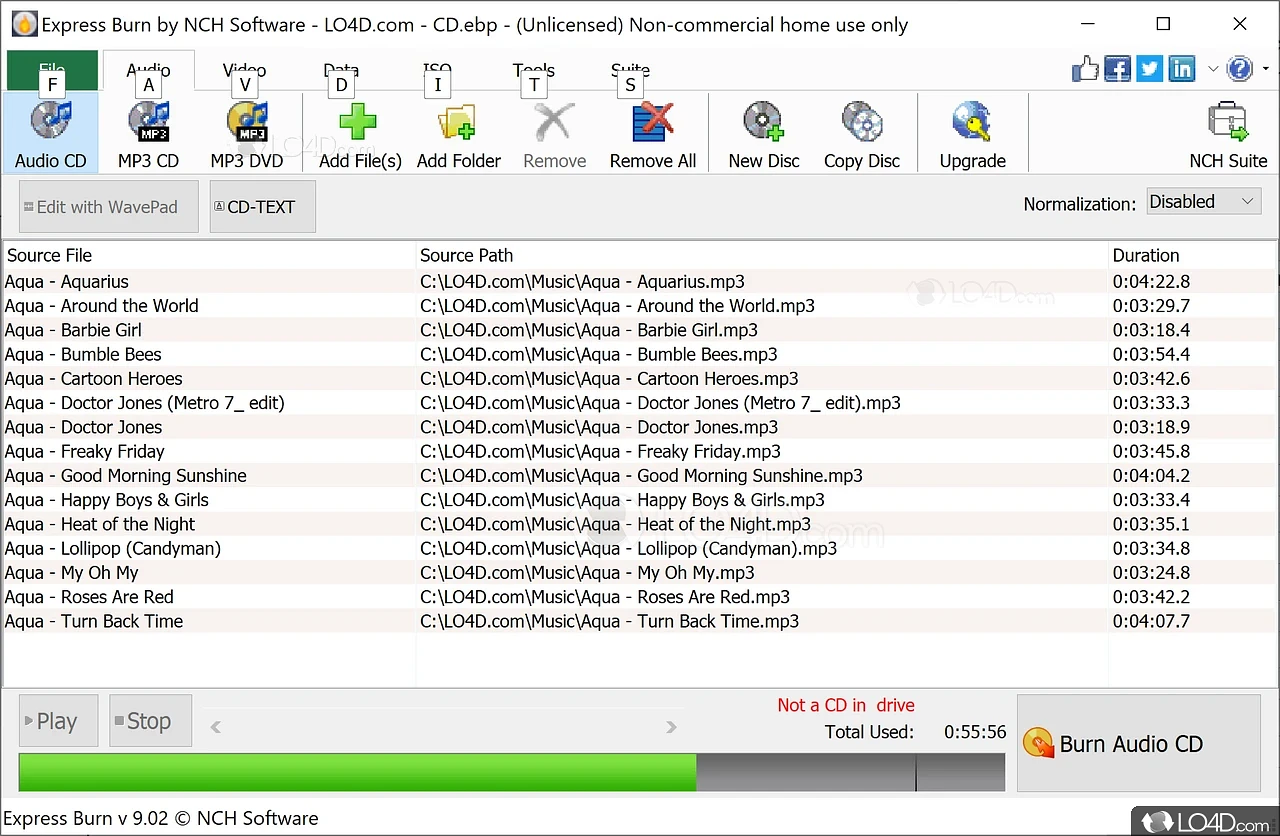The width and height of the screenshot is (1280, 836).
Task: Select track Aqua - Roses Are Red
Action: tap(89, 597)
